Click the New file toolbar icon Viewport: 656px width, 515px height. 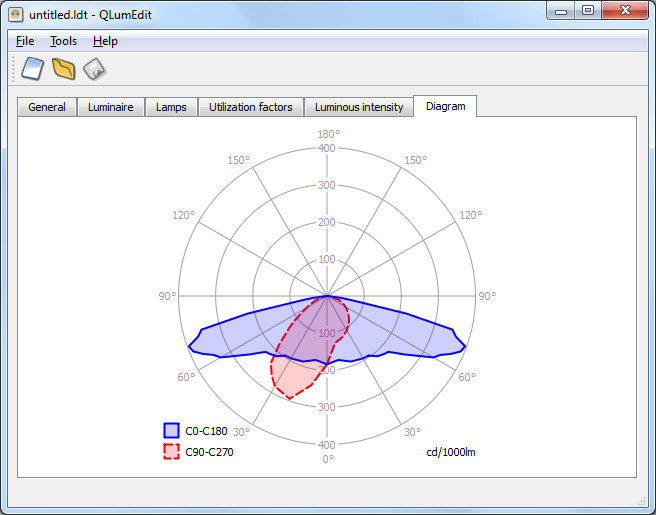tap(33, 69)
